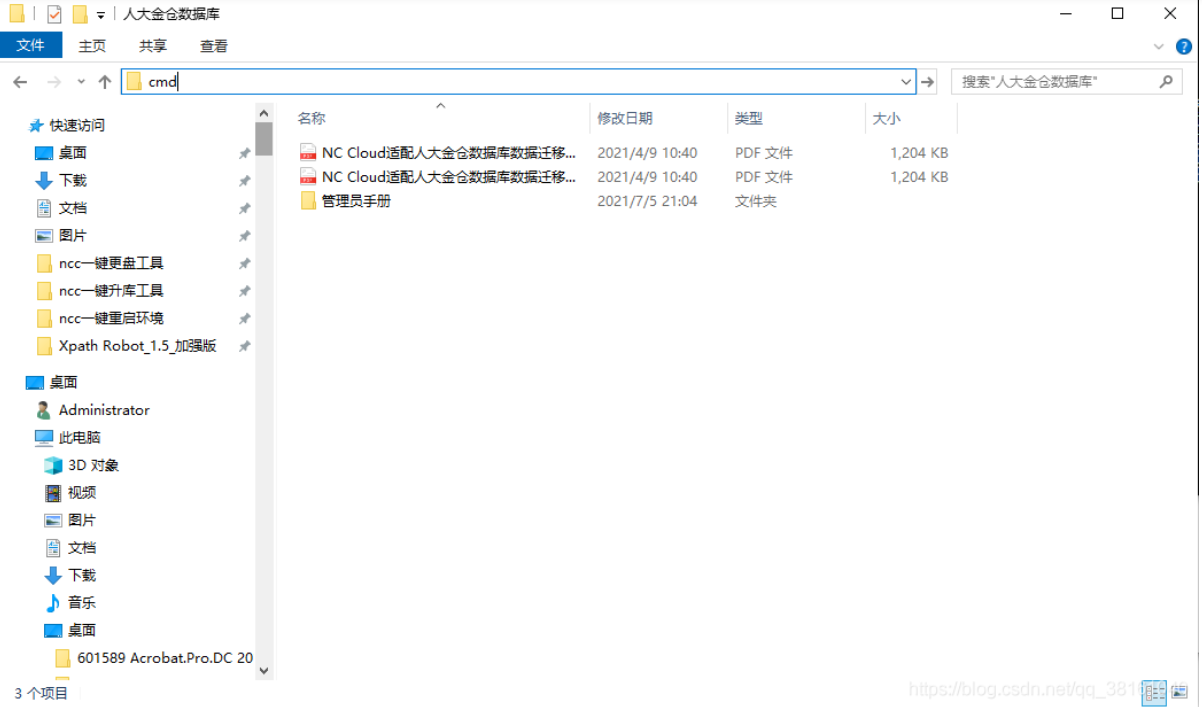Go back with the left arrow button
Screen dimensions: 1202x707
click(x=20, y=82)
